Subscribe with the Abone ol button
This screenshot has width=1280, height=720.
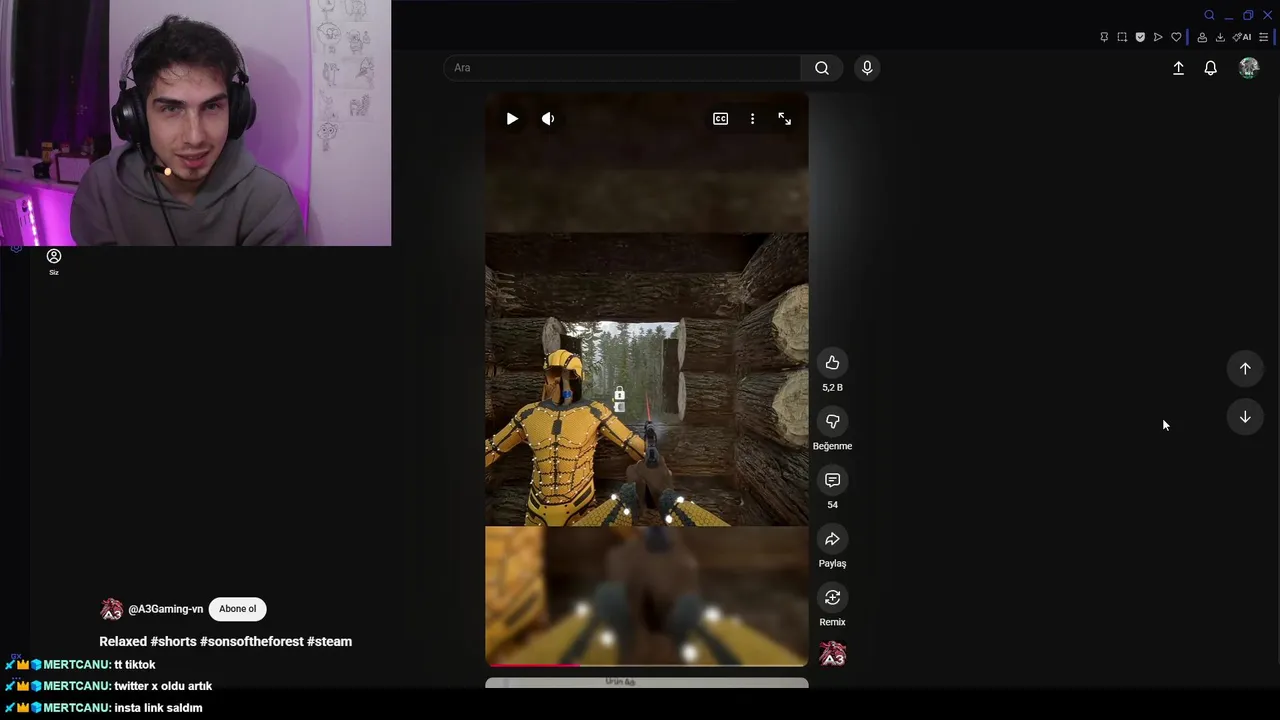pos(238,609)
